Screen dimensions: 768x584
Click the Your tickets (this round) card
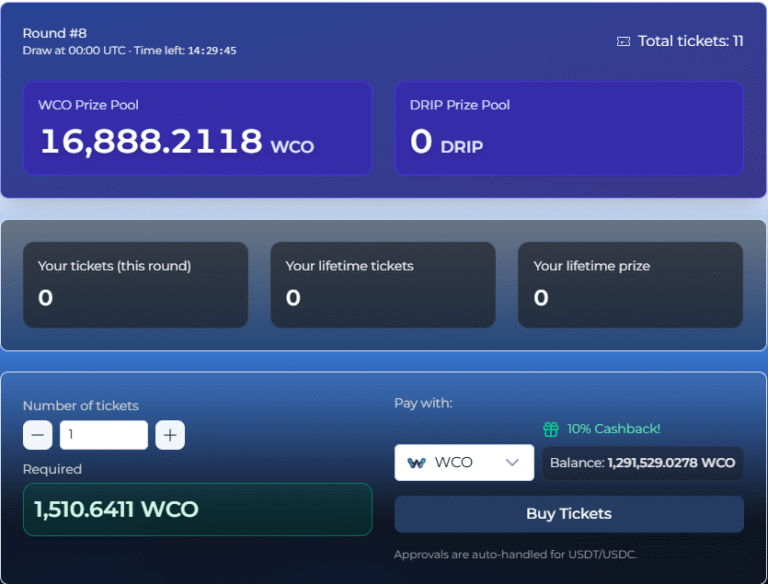pyautogui.click(x=135, y=284)
